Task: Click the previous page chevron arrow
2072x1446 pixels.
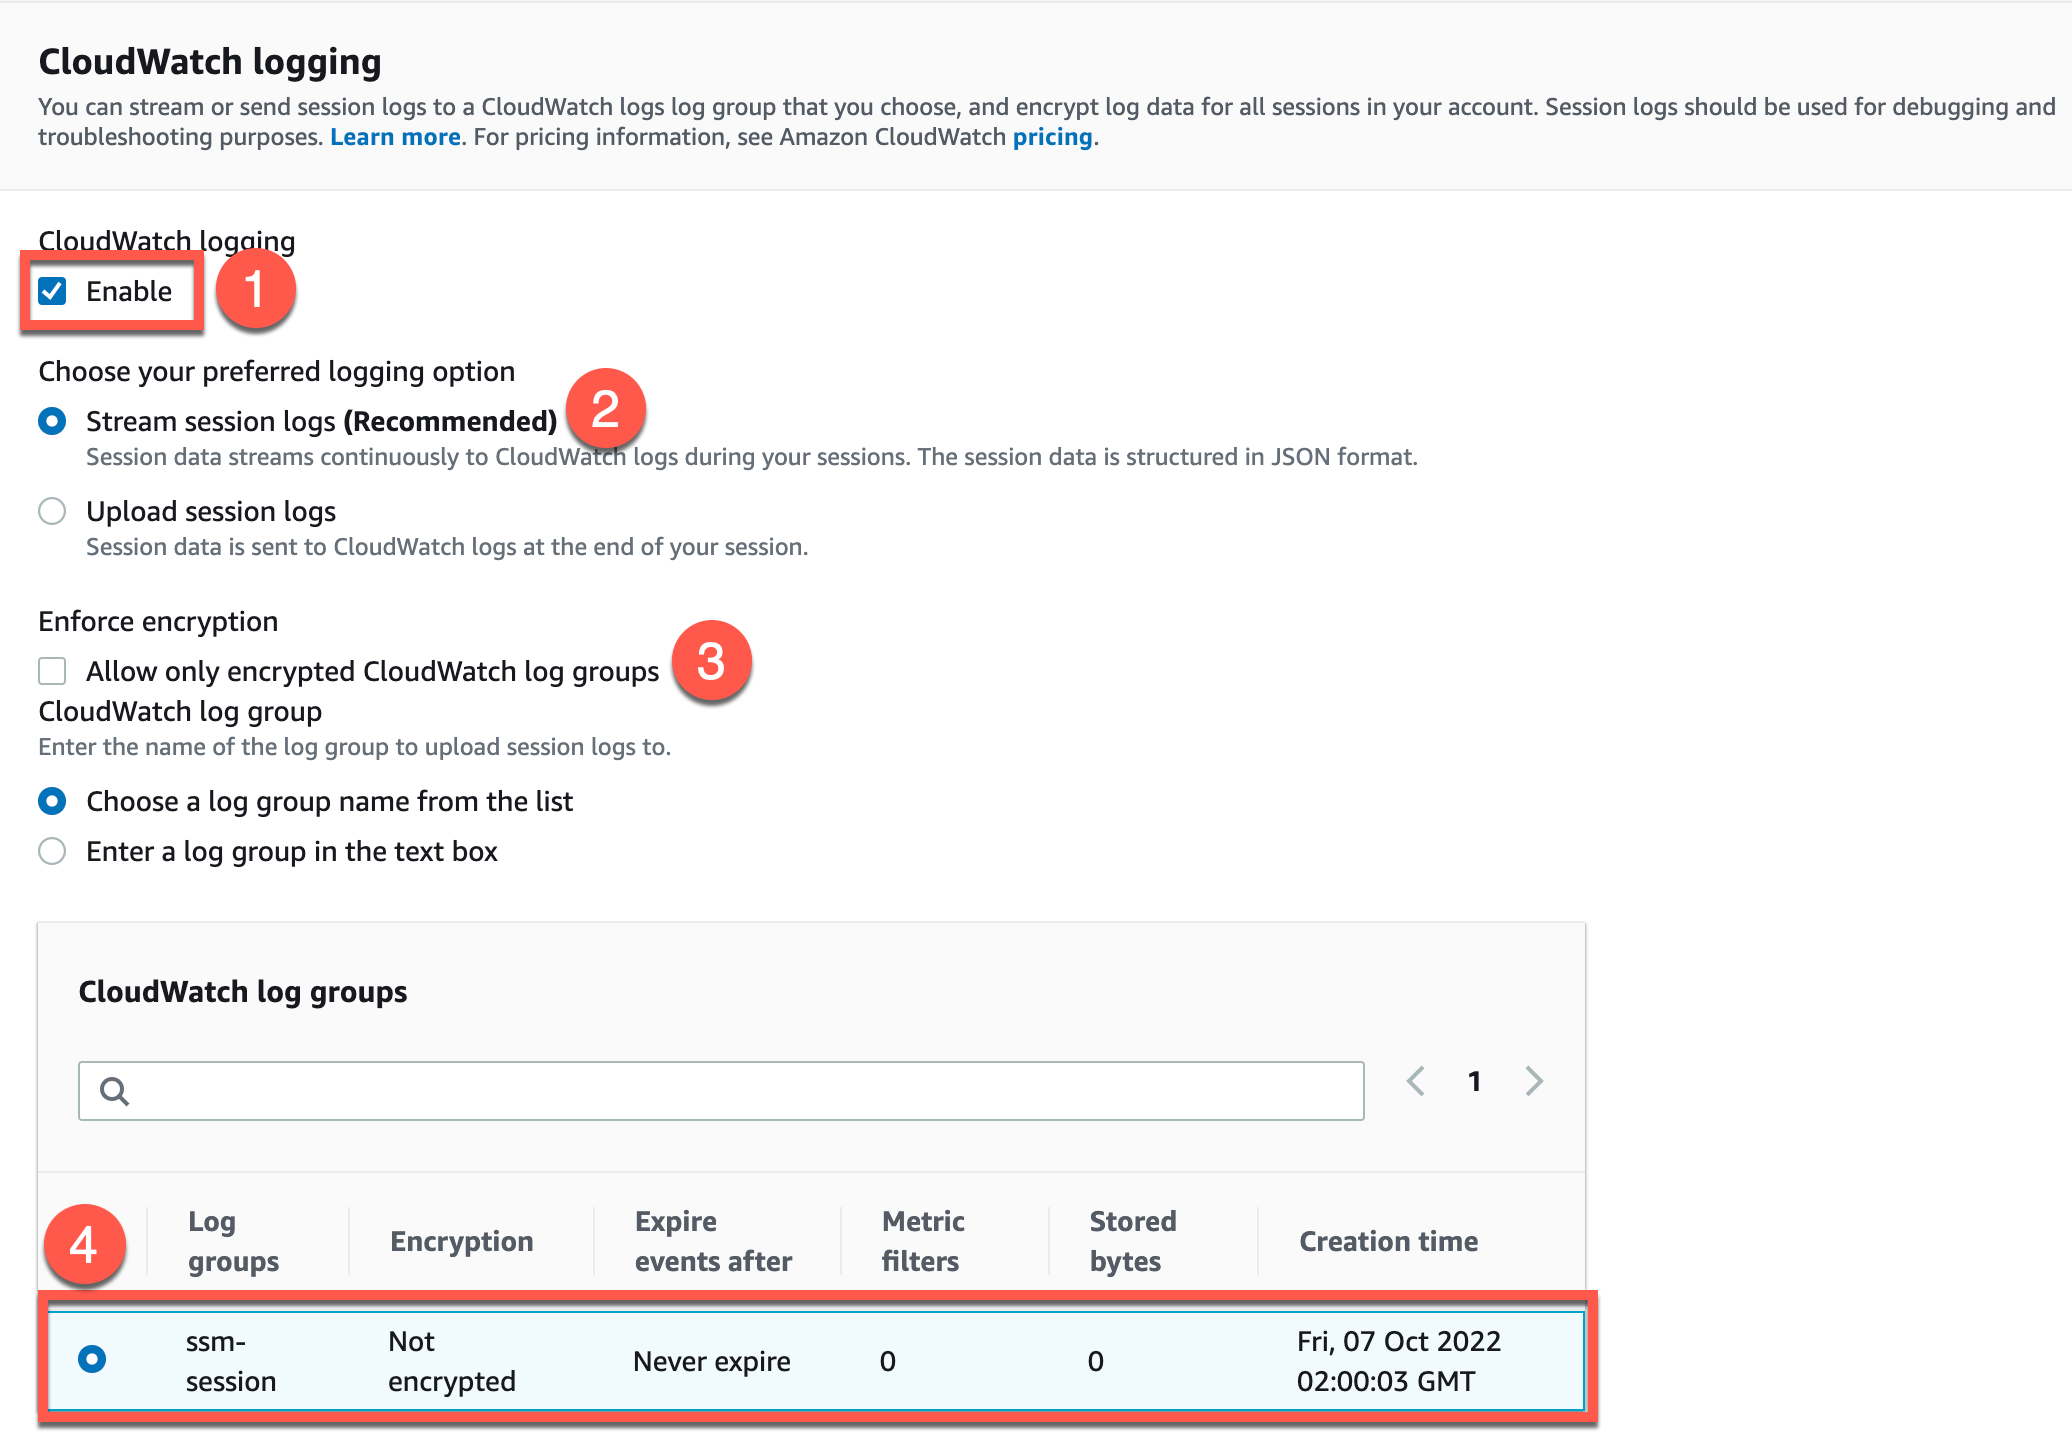Action: (1414, 1081)
